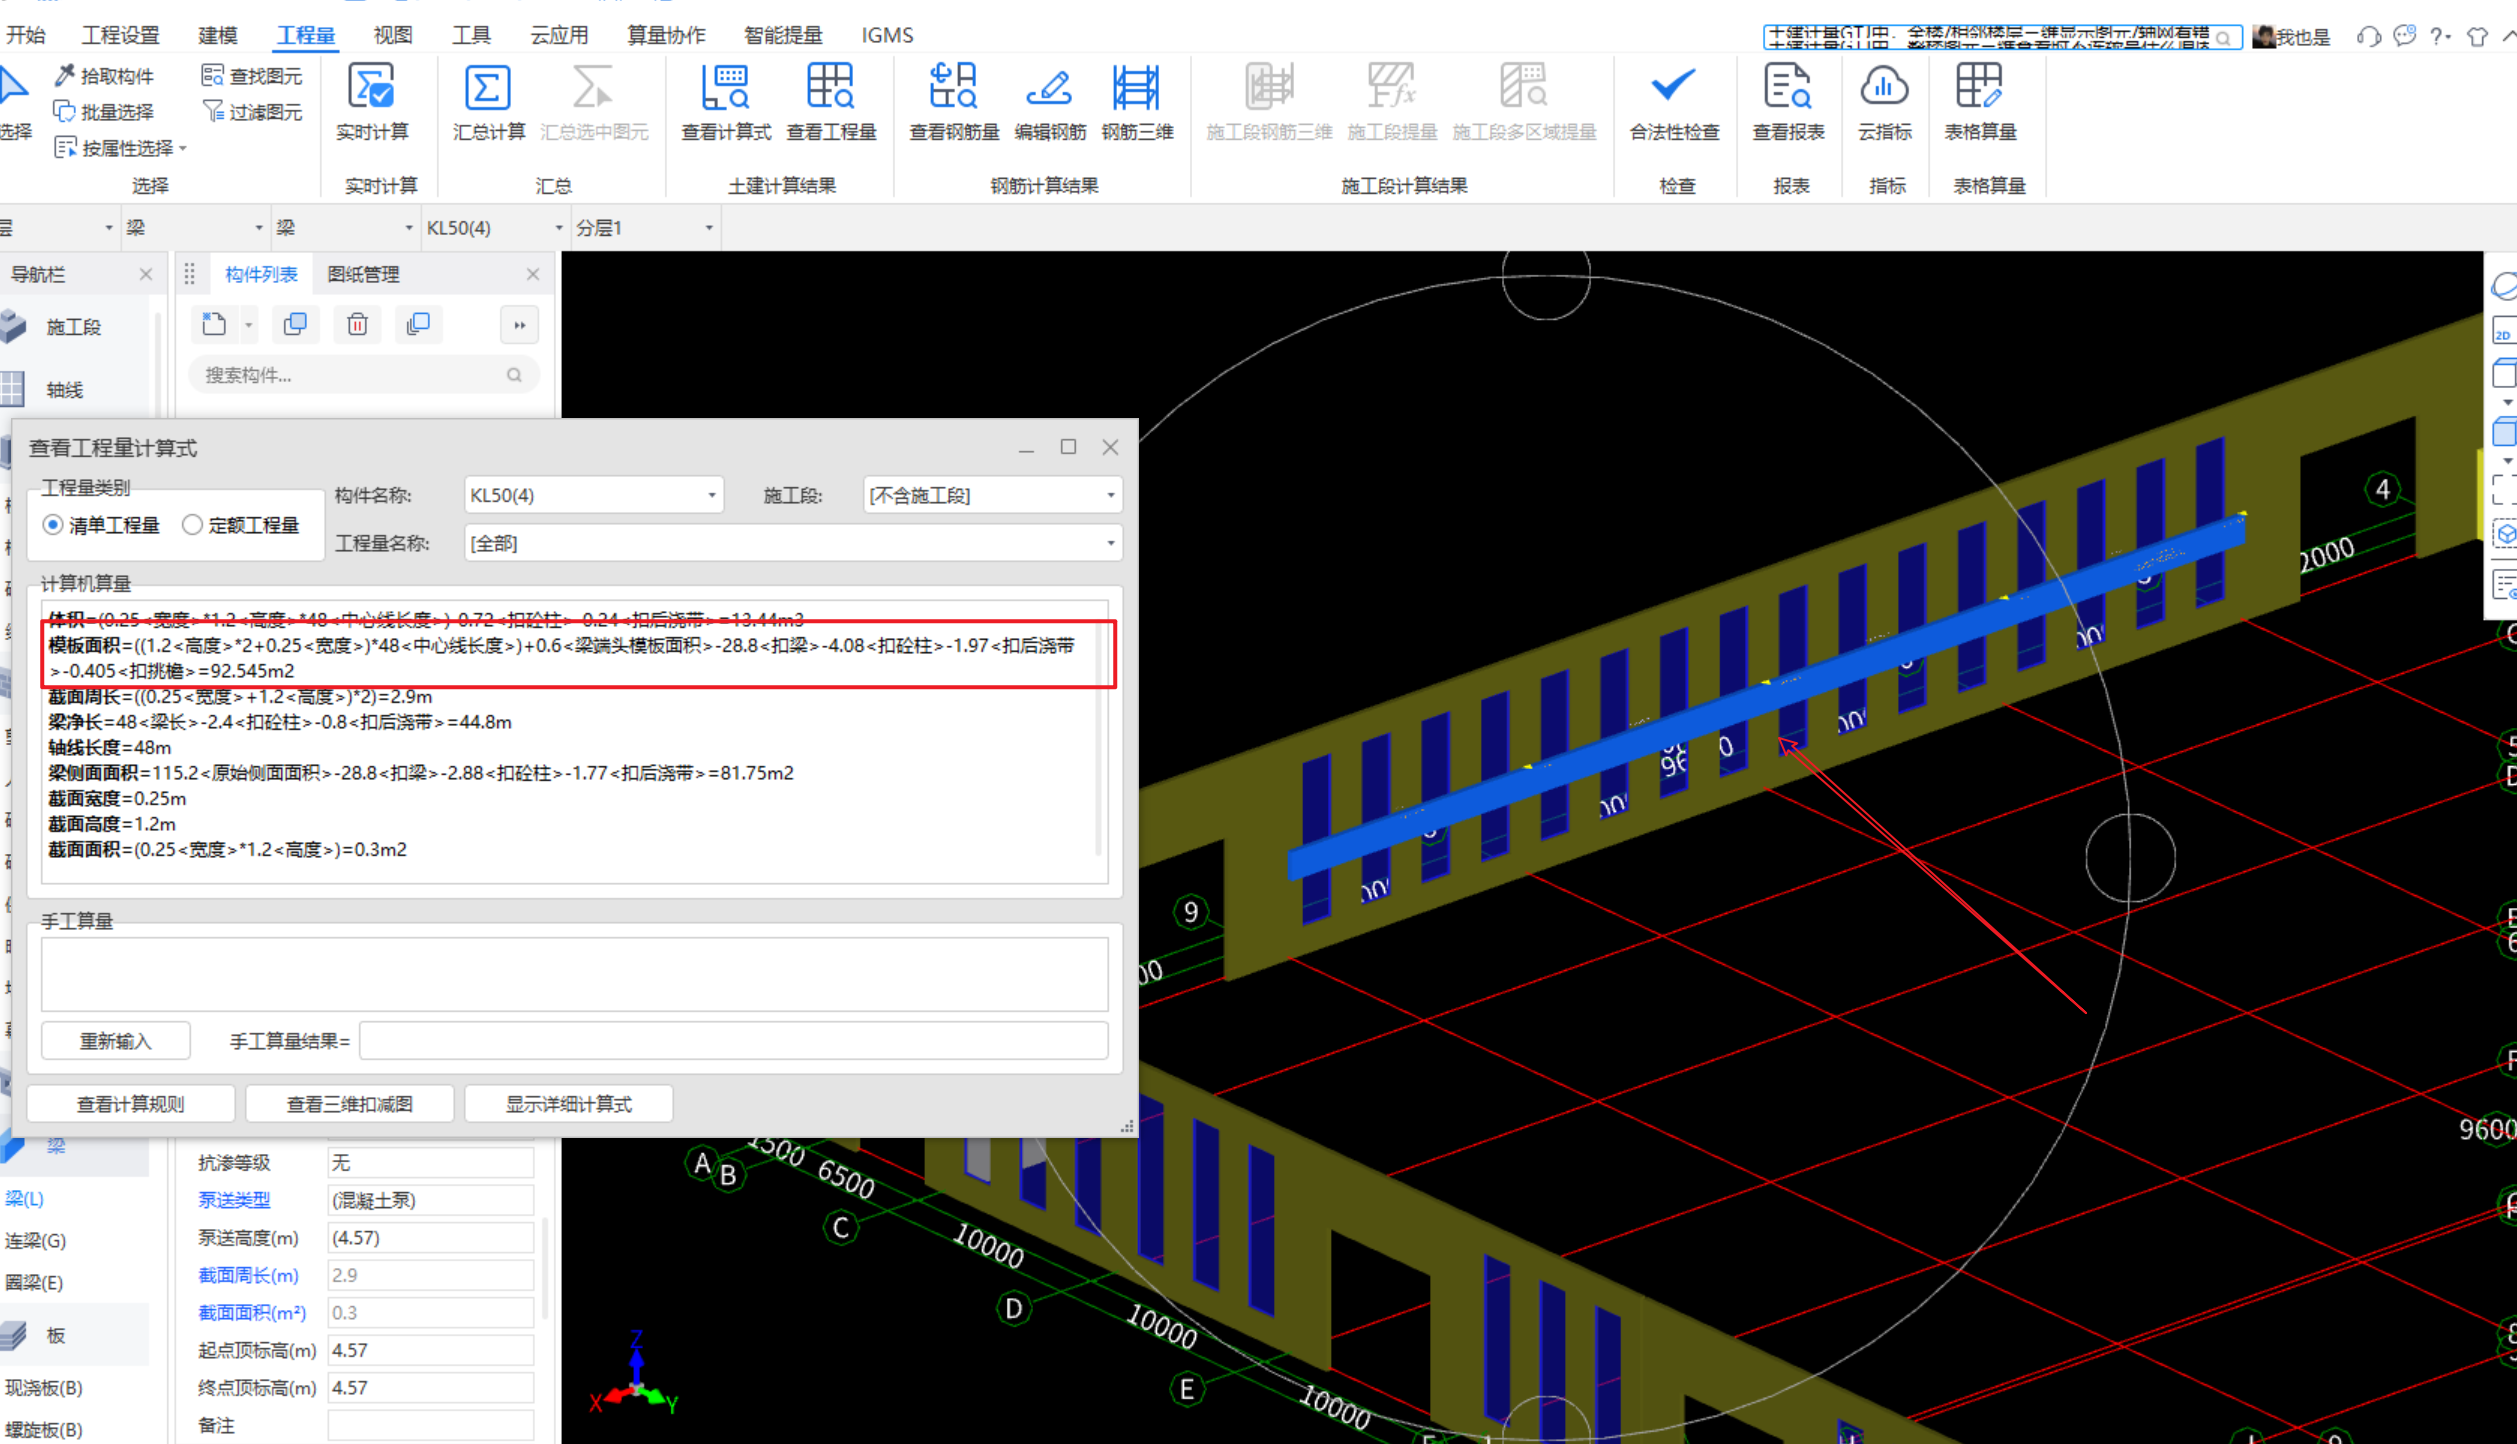Click the search magnifier in 搜索构件

click(x=514, y=375)
